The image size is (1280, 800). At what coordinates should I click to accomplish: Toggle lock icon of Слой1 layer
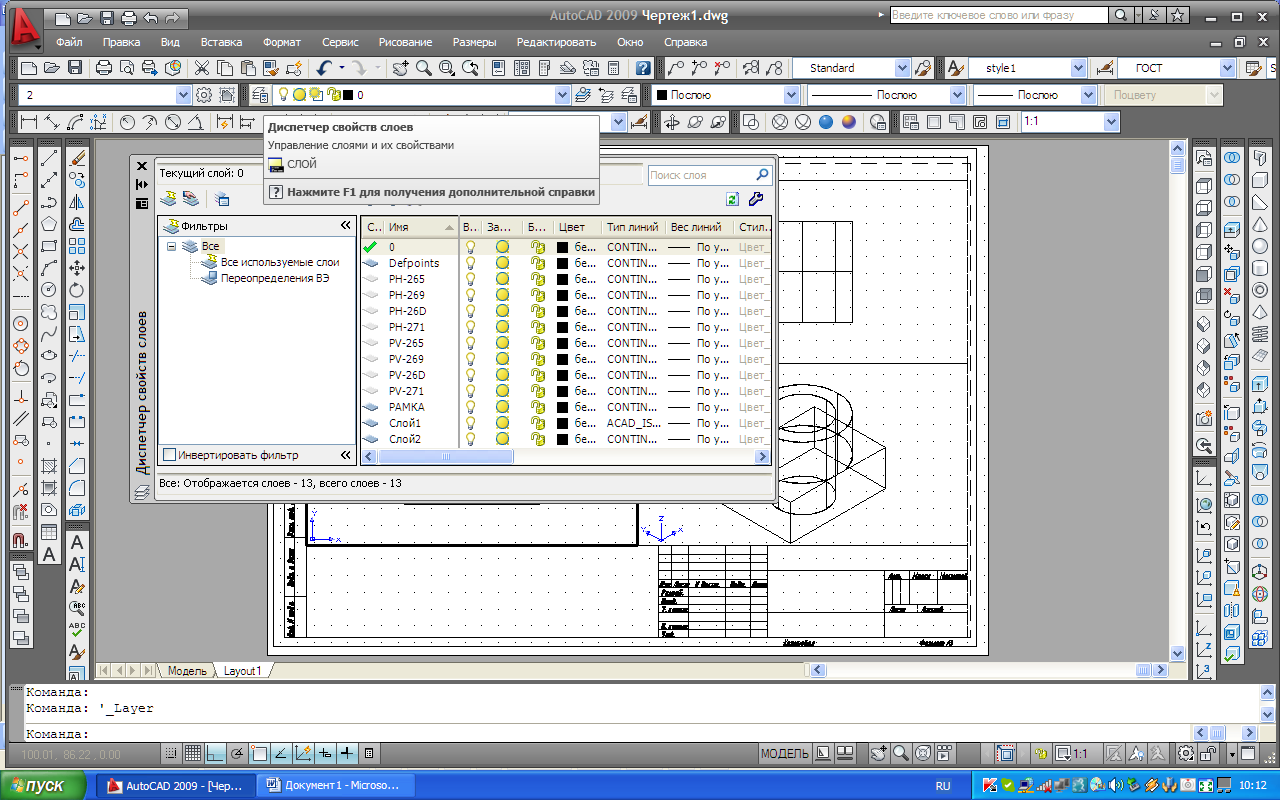pyautogui.click(x=538, y=423)
